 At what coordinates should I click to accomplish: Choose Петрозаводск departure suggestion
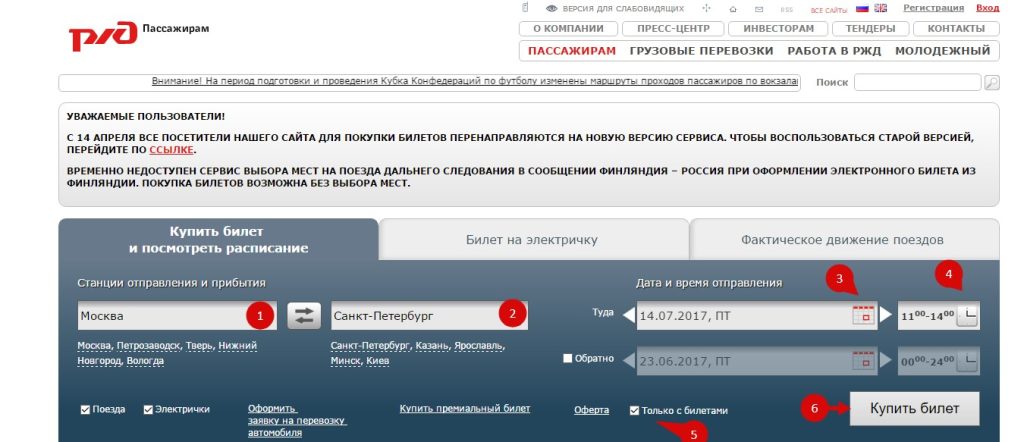149,345
